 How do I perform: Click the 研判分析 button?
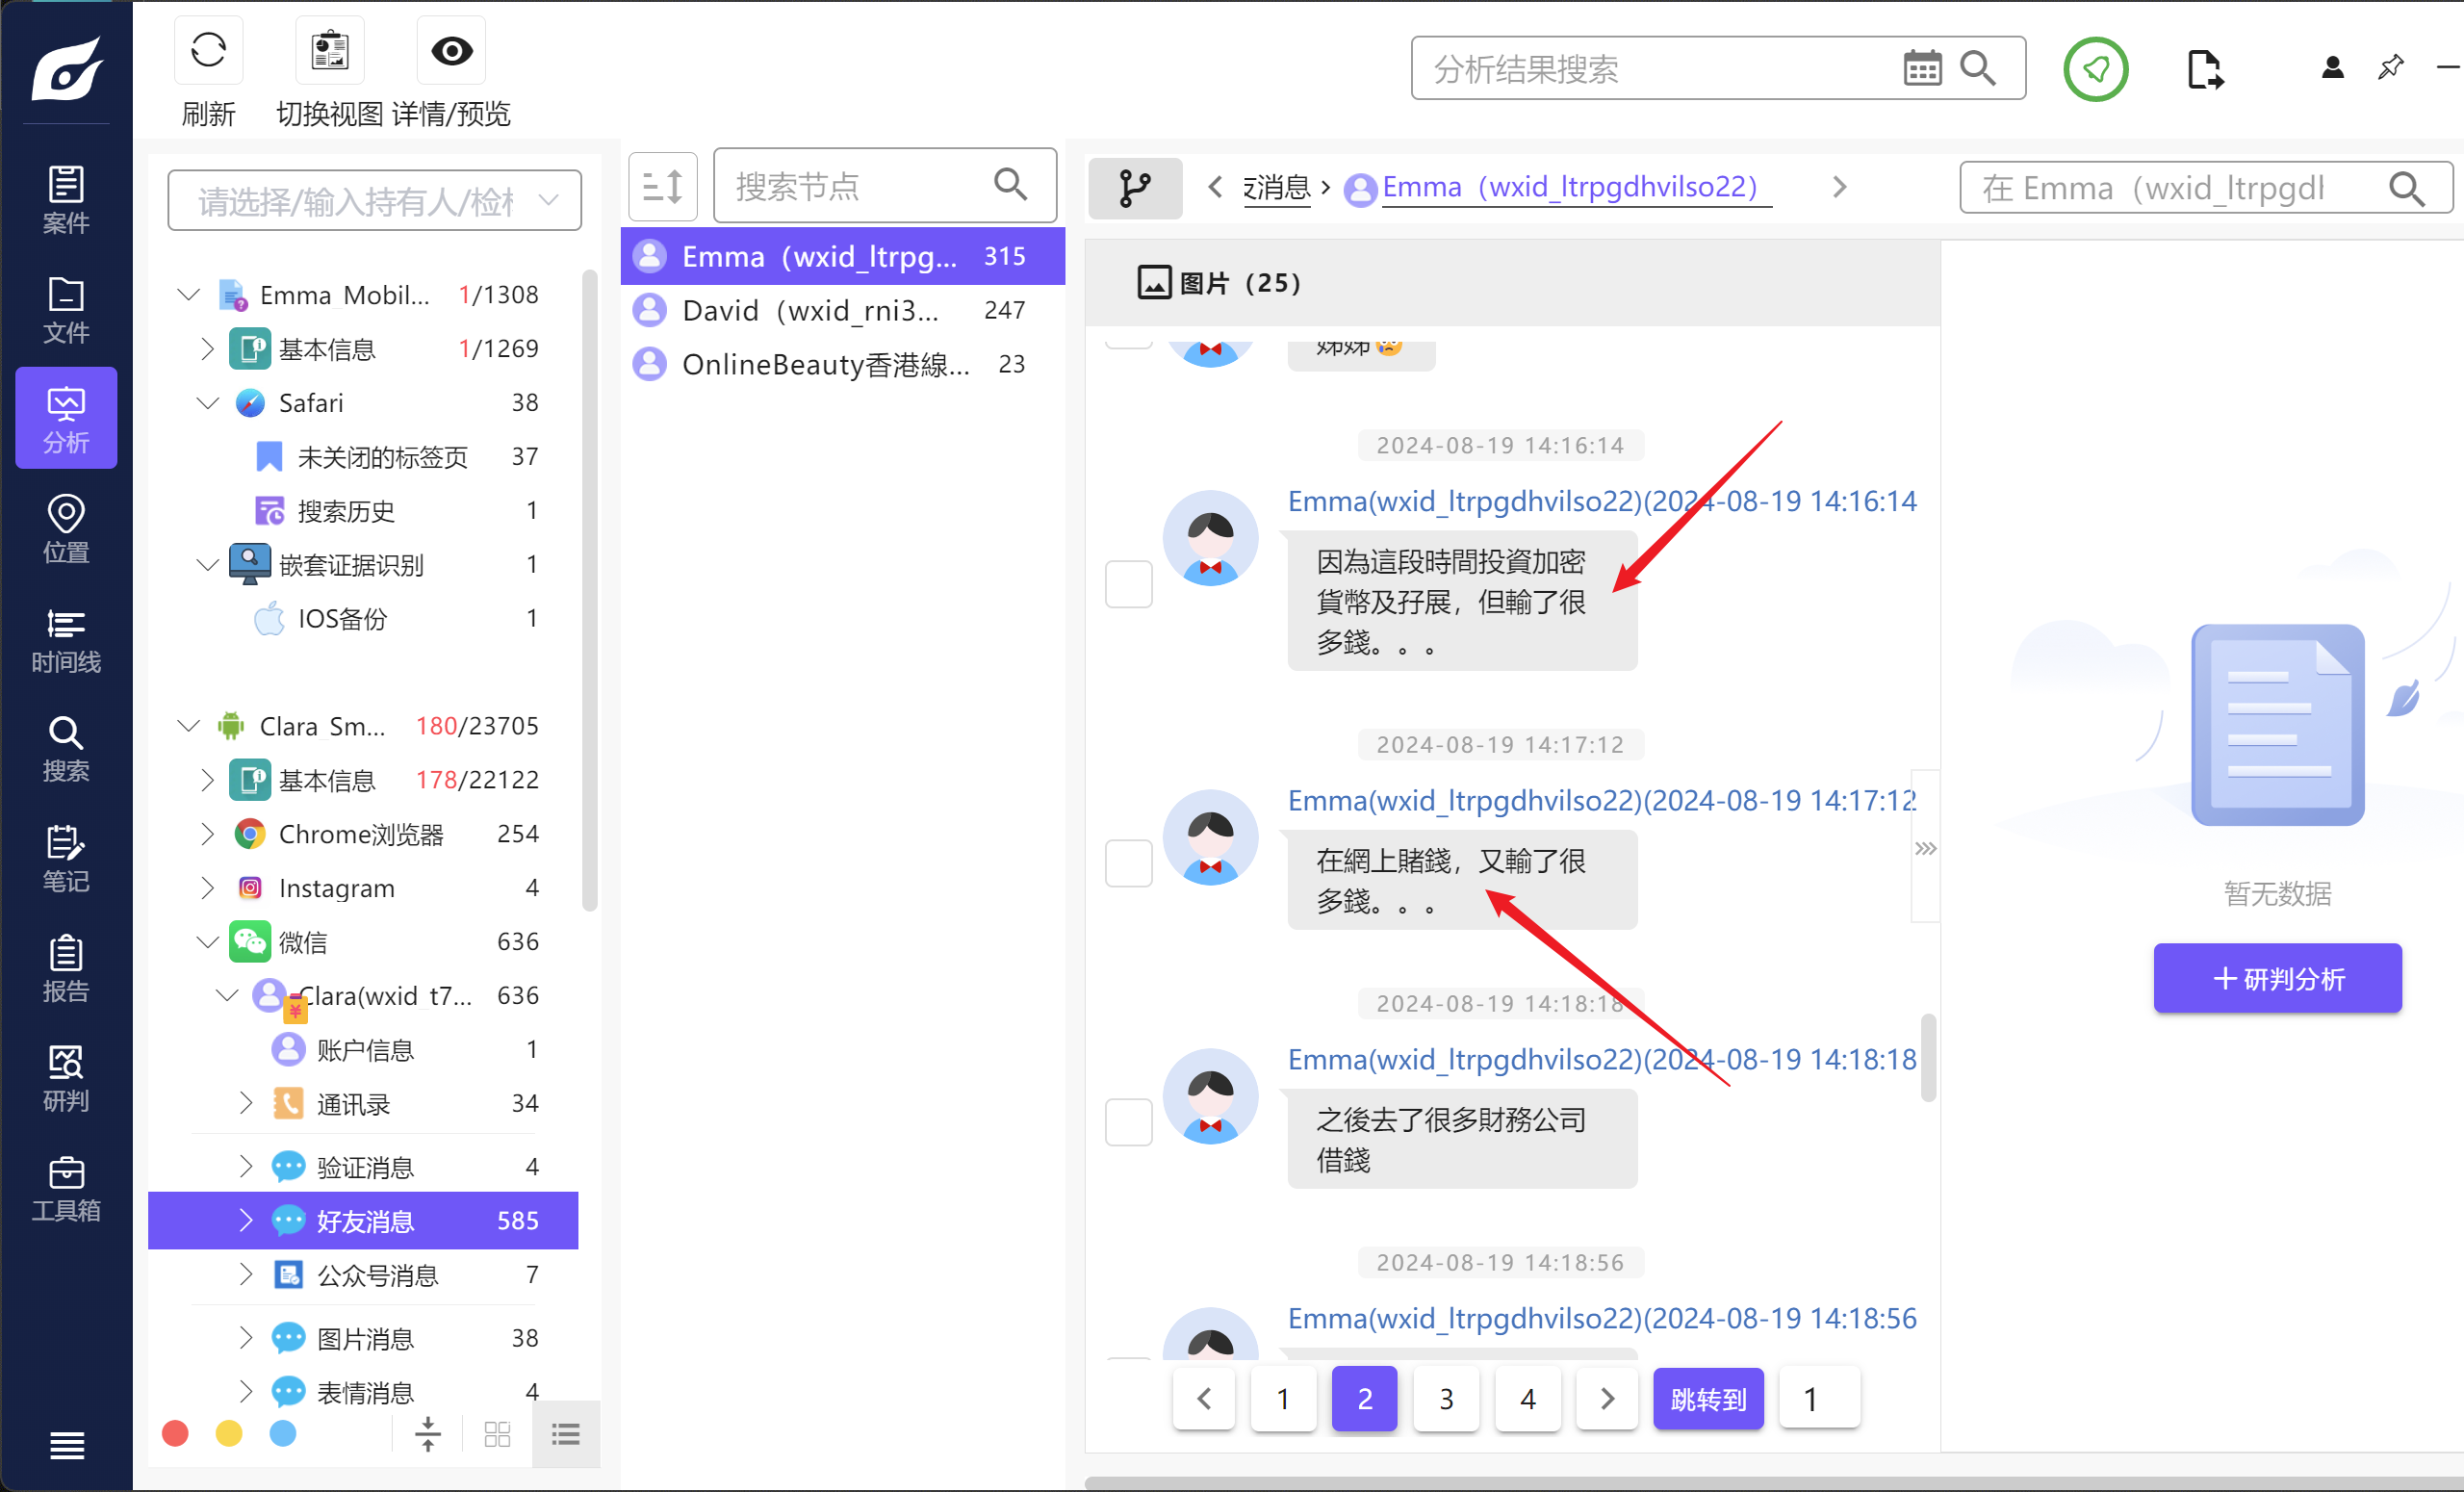coord(2277,978)
